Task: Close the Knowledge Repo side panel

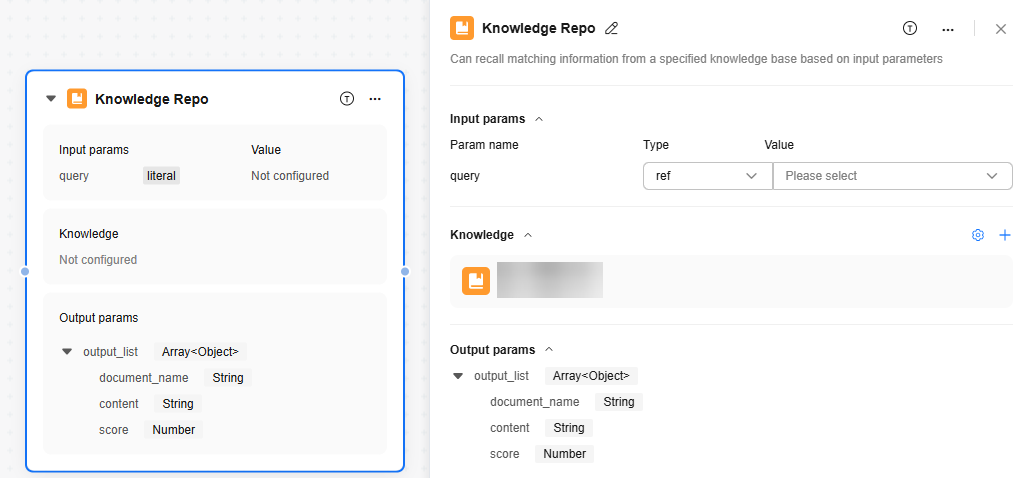Action: [x=1001, y=29]
